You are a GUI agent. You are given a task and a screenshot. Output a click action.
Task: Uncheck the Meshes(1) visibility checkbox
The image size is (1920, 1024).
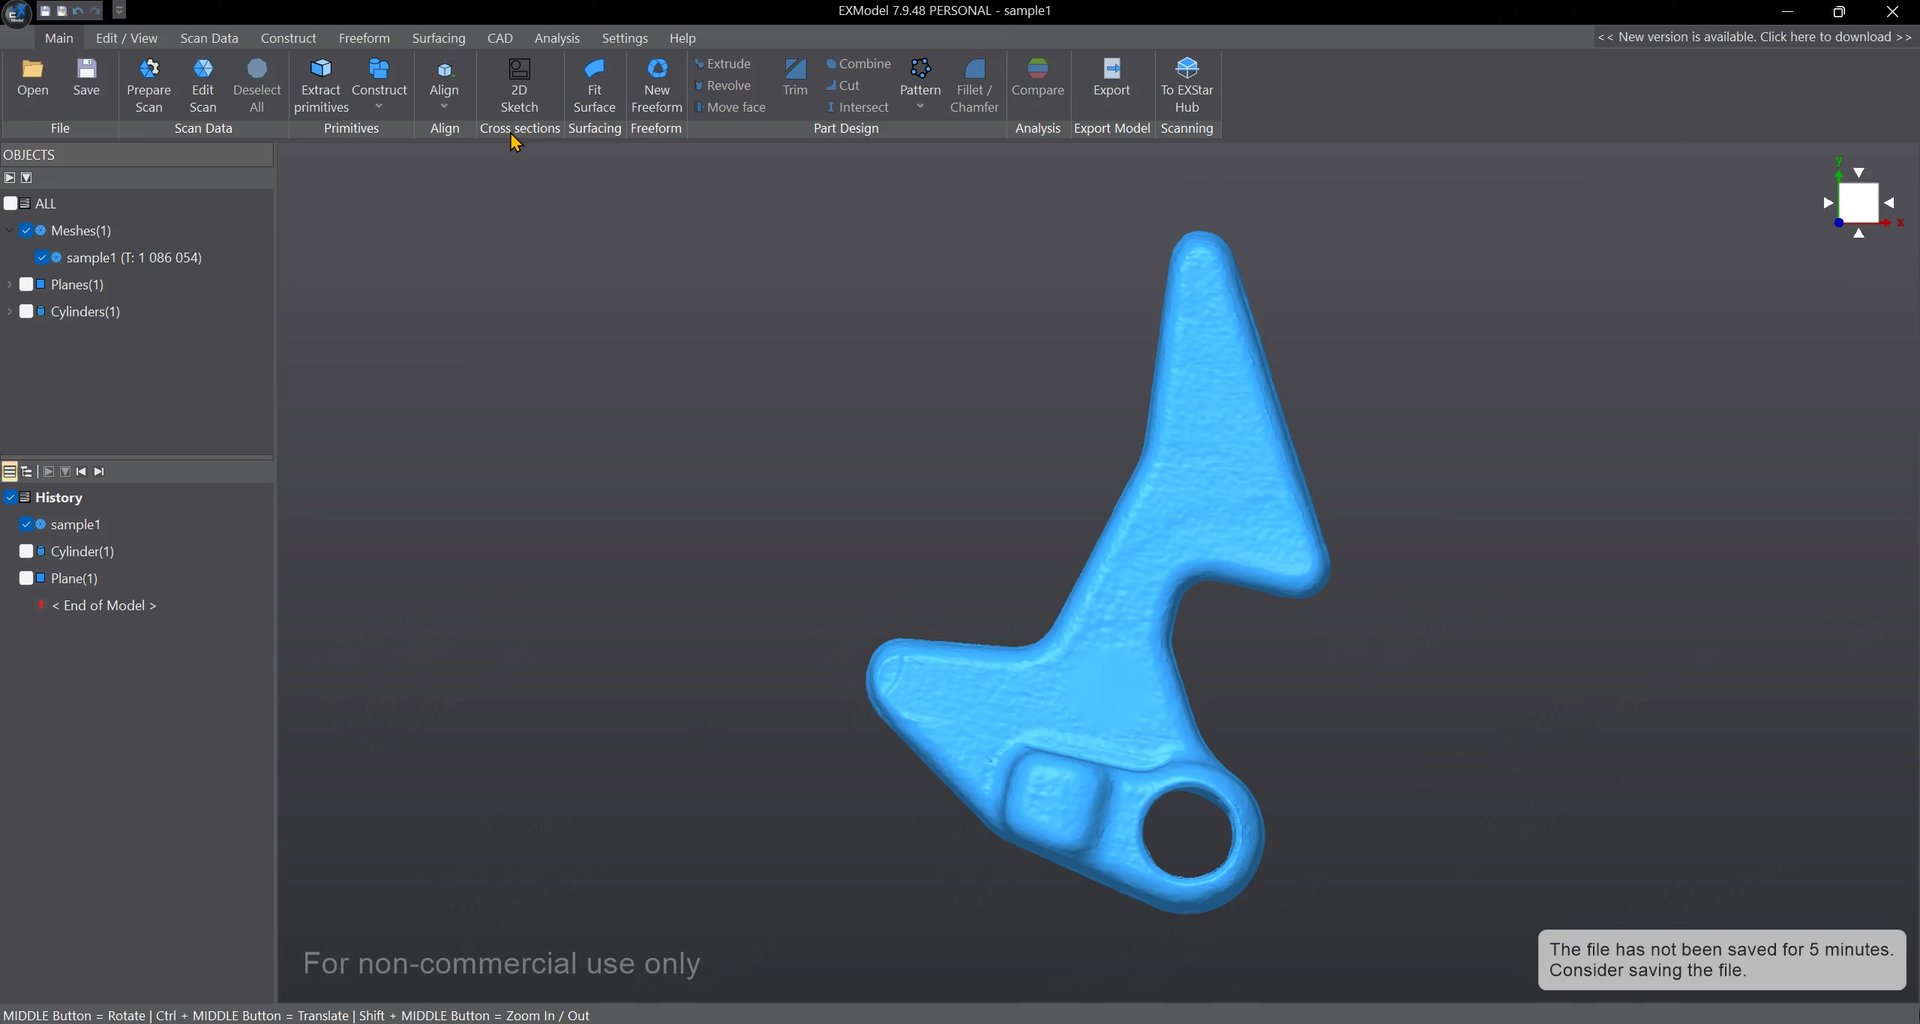(x=26, y=231)
